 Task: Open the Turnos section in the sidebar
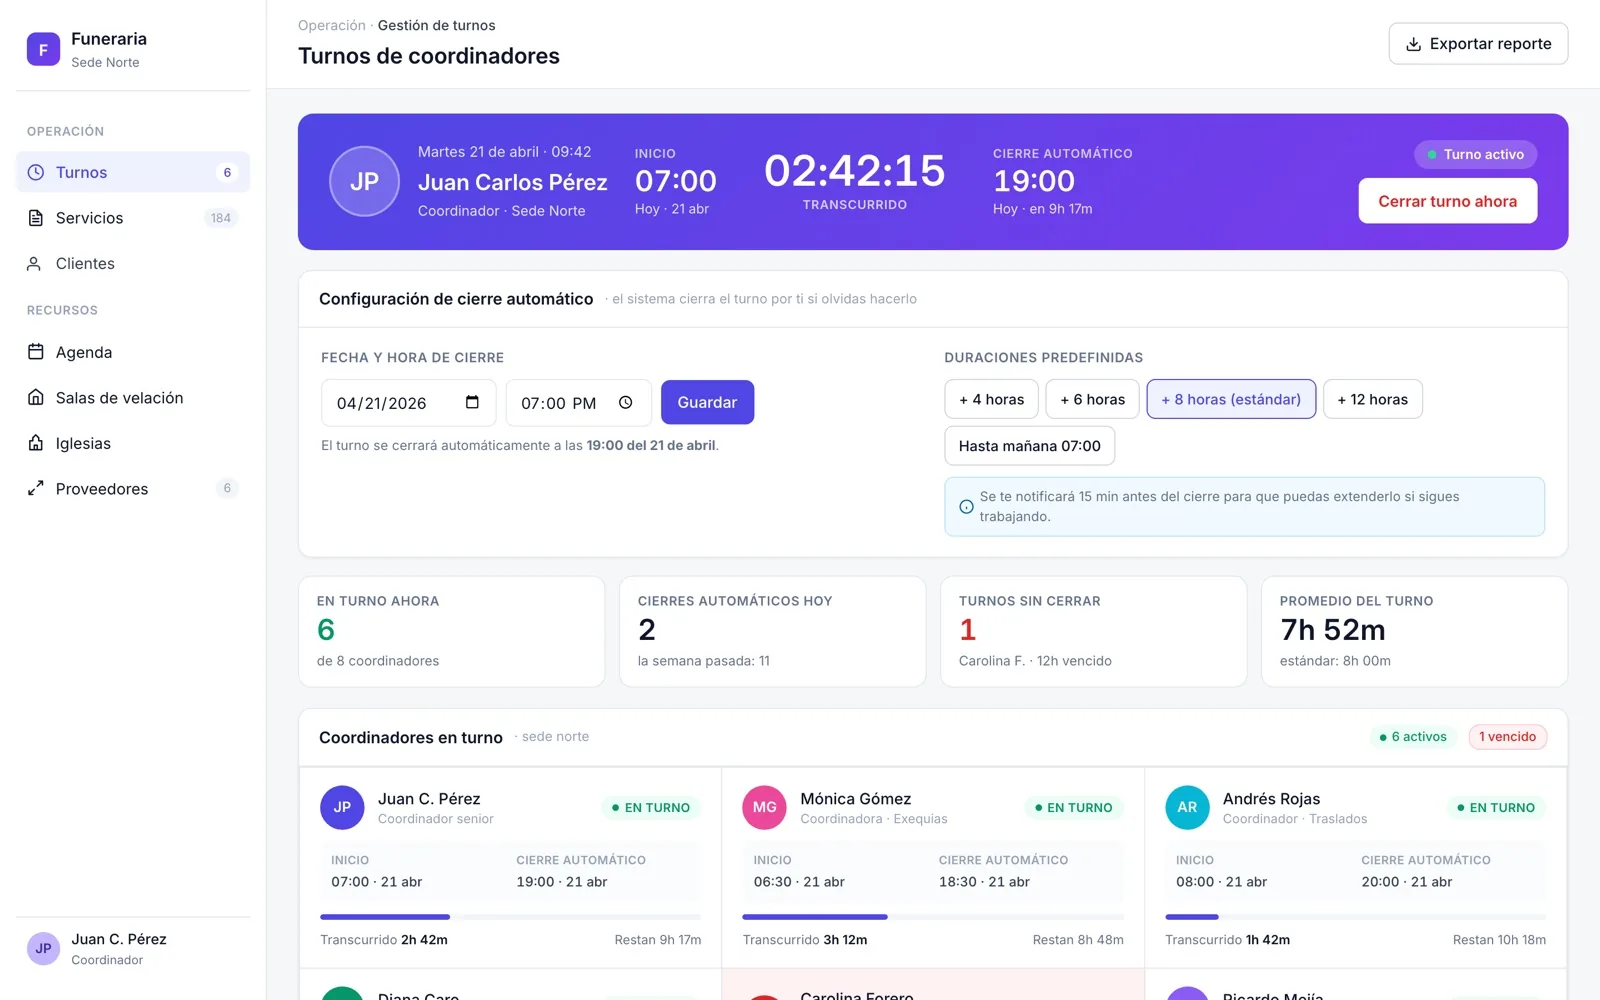(133, 172)
